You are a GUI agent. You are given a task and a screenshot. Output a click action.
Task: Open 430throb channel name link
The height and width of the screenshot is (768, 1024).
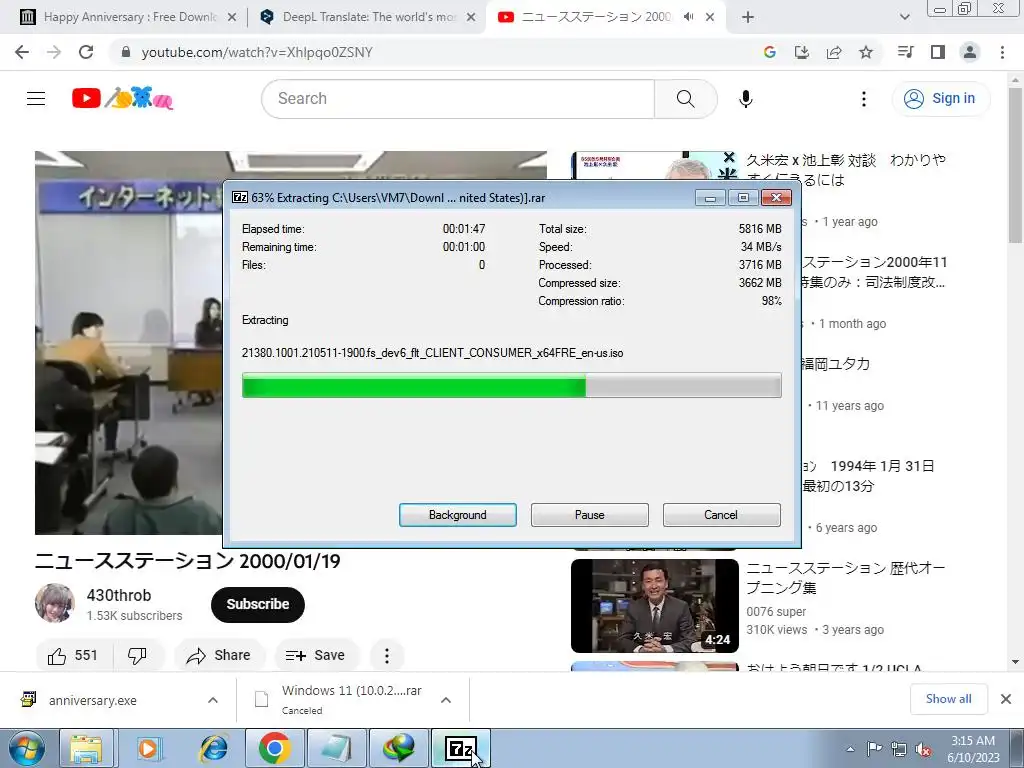point(119,595)
